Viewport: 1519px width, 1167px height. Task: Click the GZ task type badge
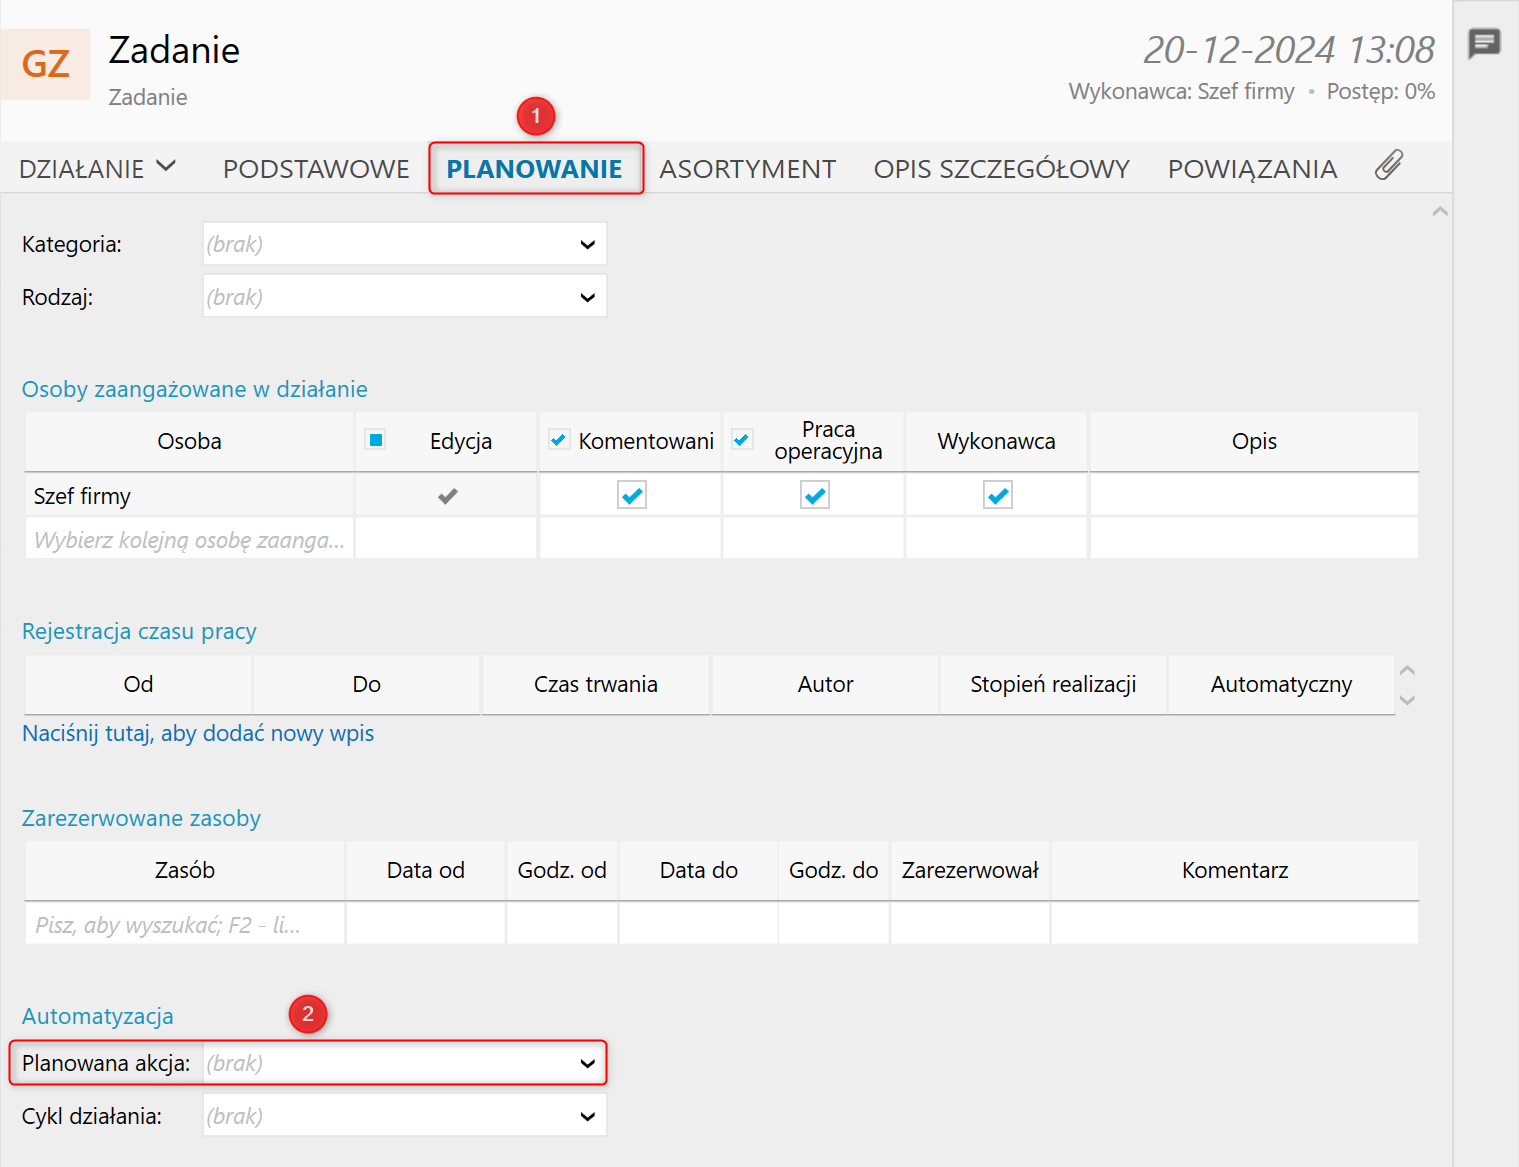click(x=46, y=64)
